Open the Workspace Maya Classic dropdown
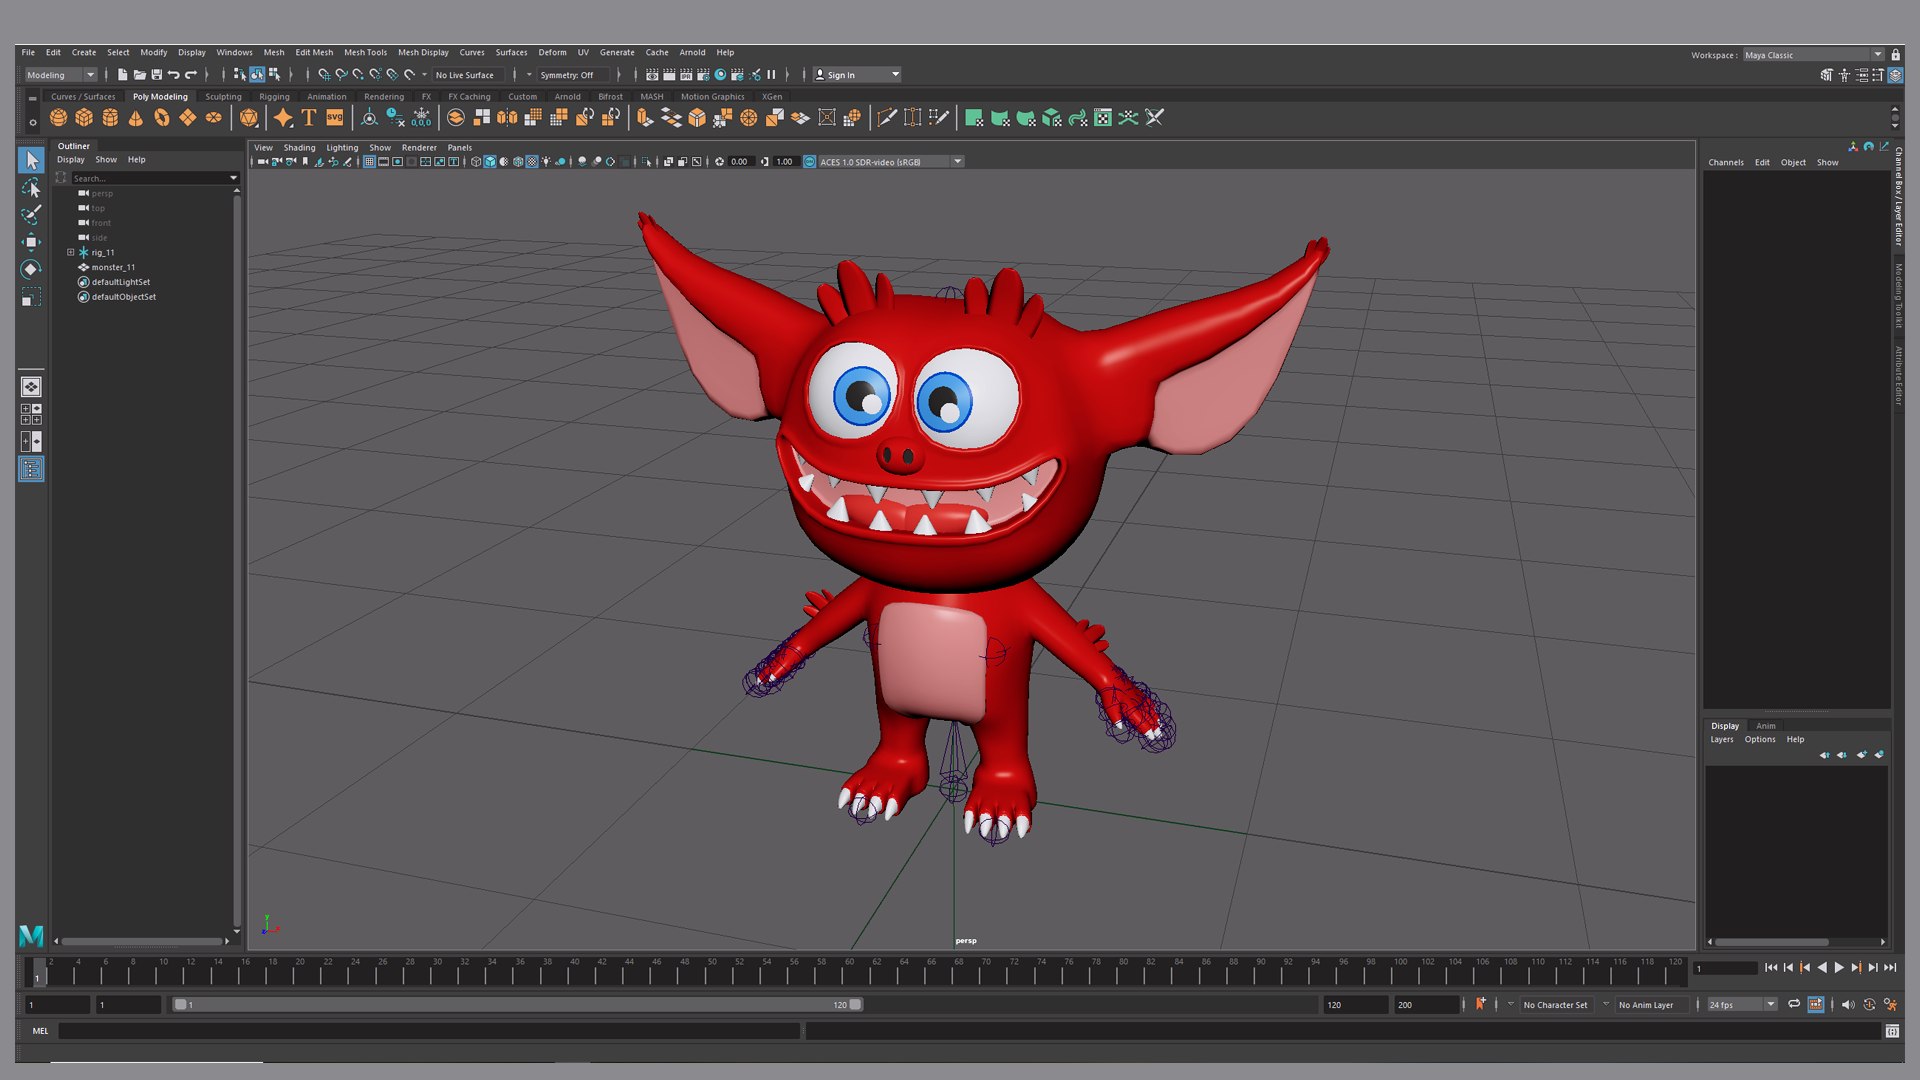Image resolution: width=1920 pixels, height=1080 pixels. click(1813, 55)
